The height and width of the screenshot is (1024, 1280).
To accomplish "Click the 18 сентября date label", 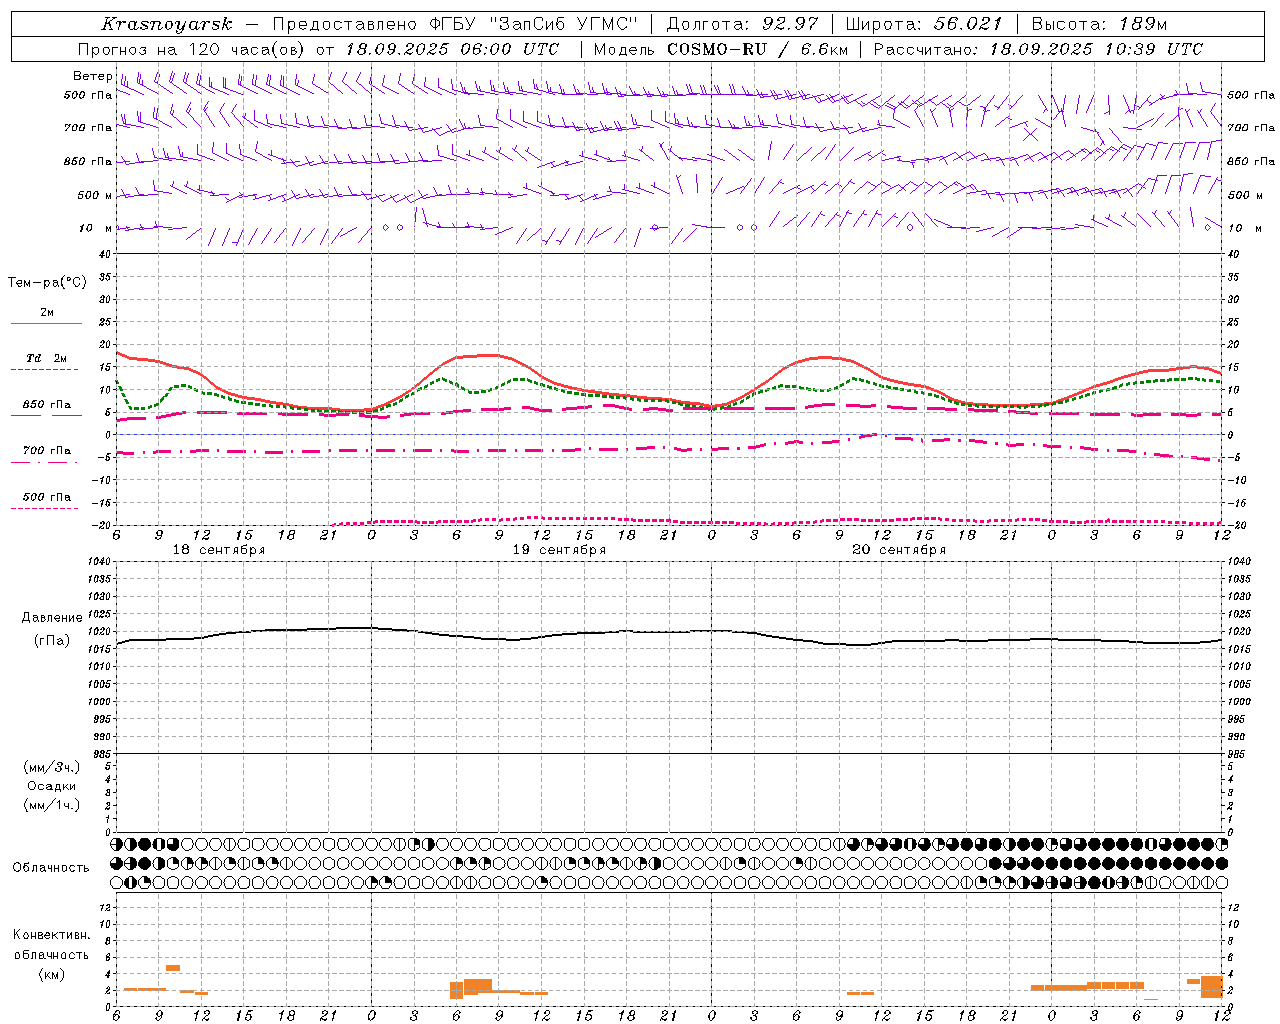I will point(219,550).
